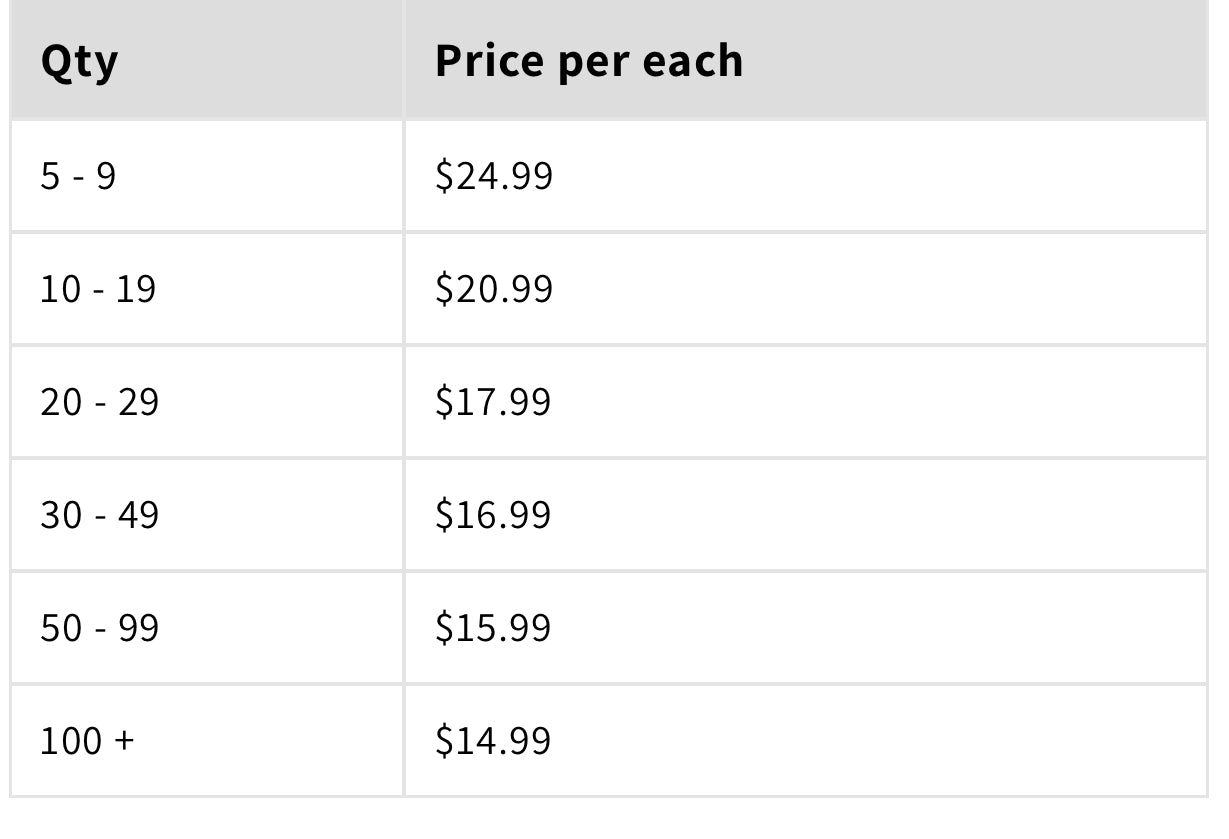The image size is (1229, 839).
Task: Select the $17.99 price per each
Action: [493, 403]
